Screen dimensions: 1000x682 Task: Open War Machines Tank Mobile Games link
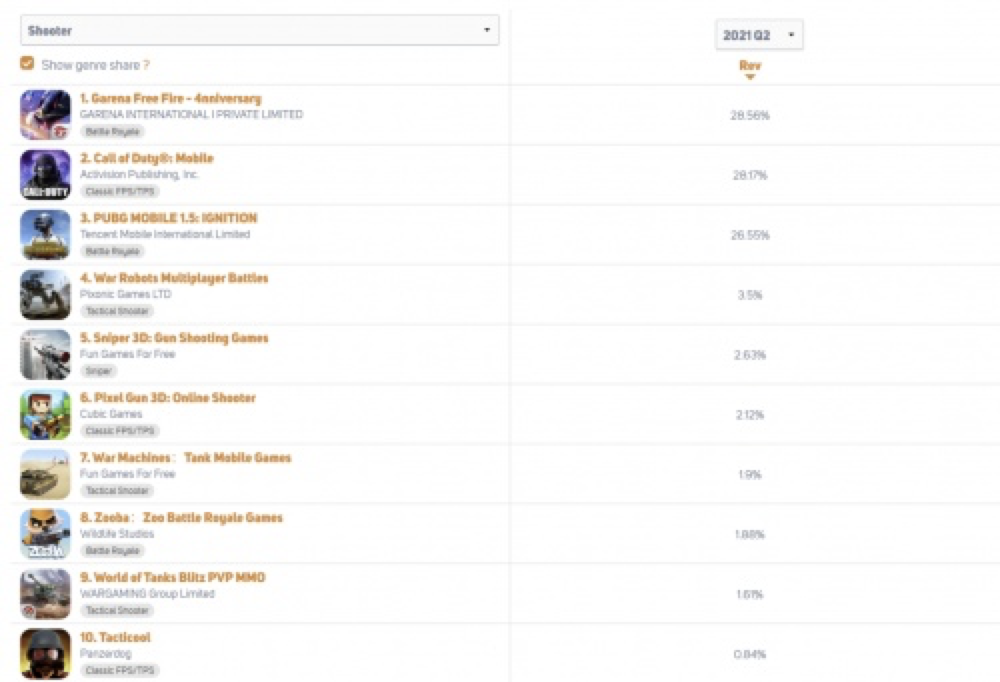pyautogui.click(x=186, y=458)
